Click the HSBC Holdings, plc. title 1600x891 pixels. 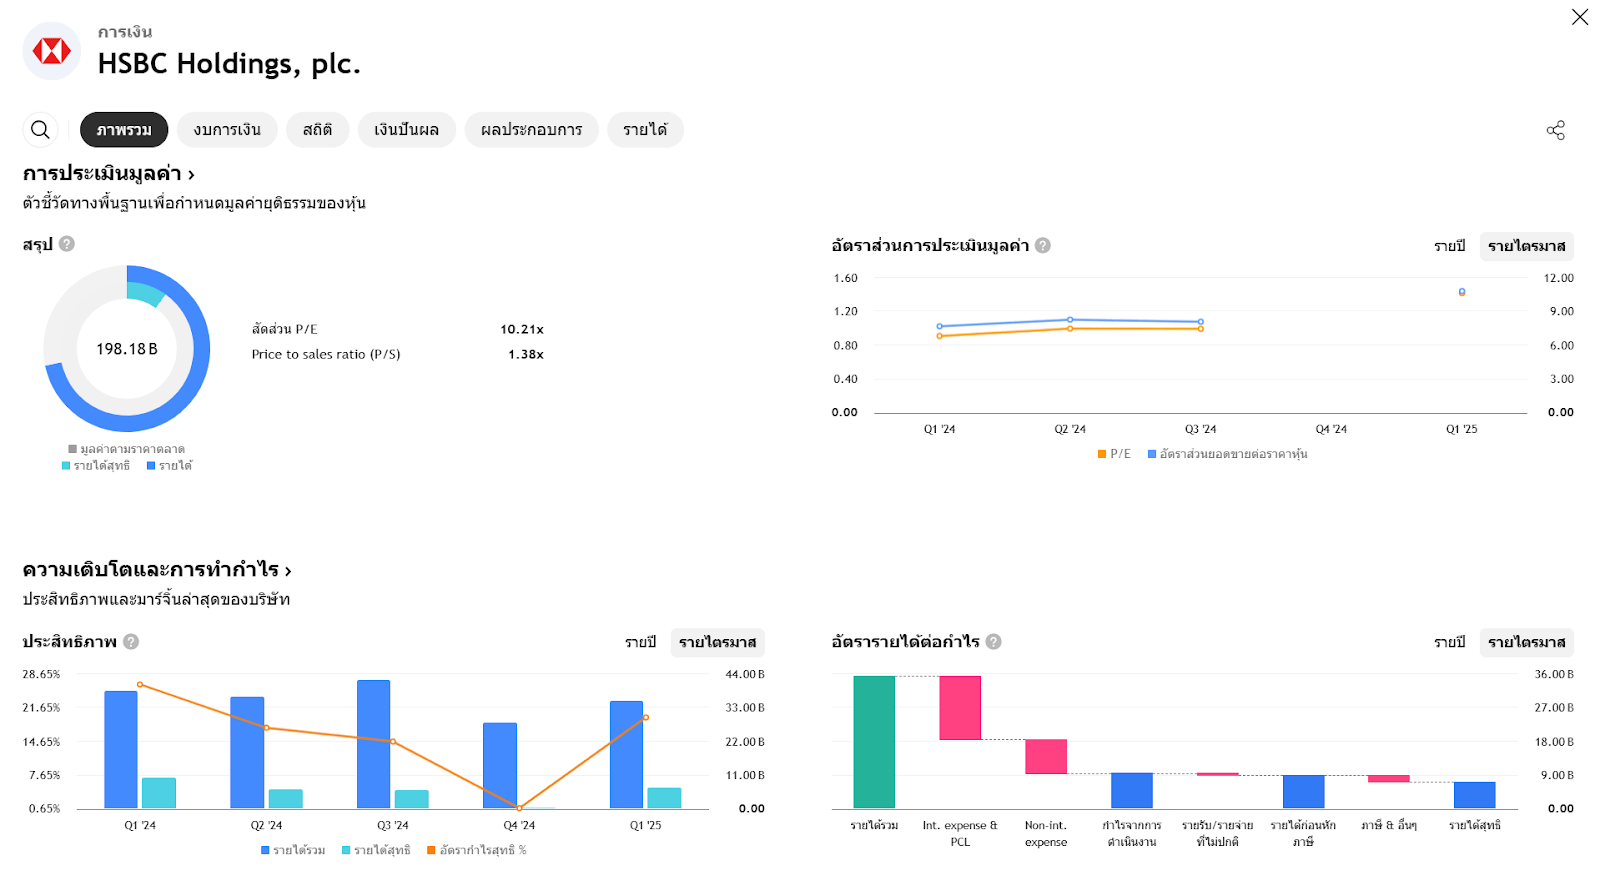coord(229,64)
